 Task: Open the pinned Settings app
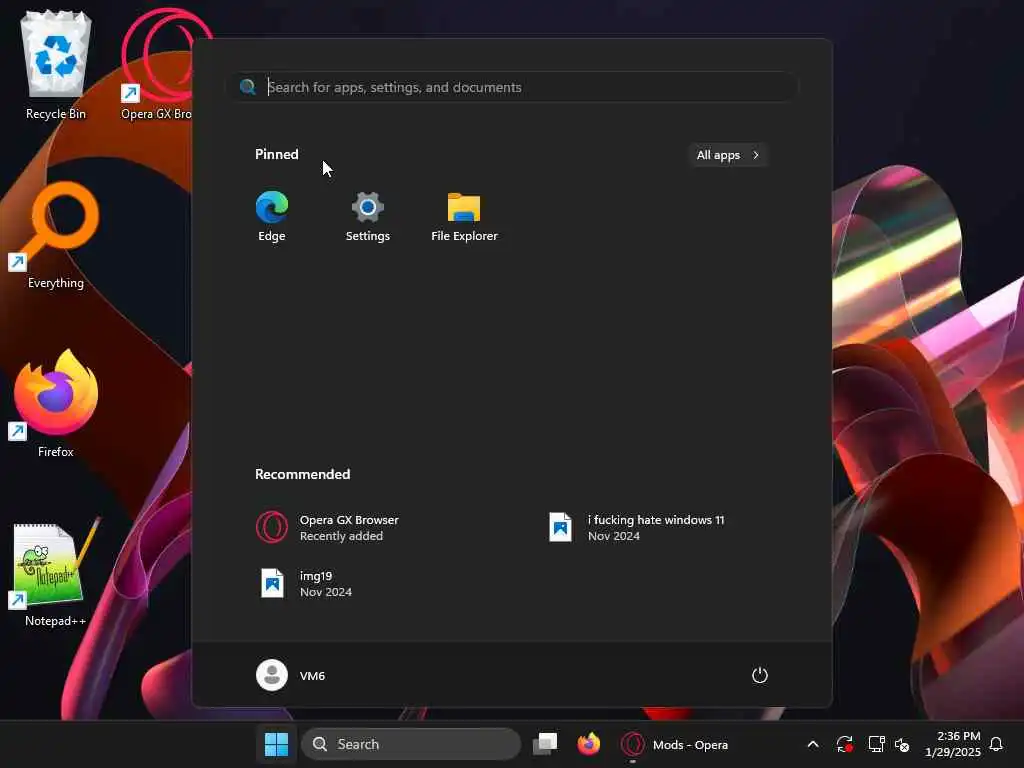click(368, 216)
